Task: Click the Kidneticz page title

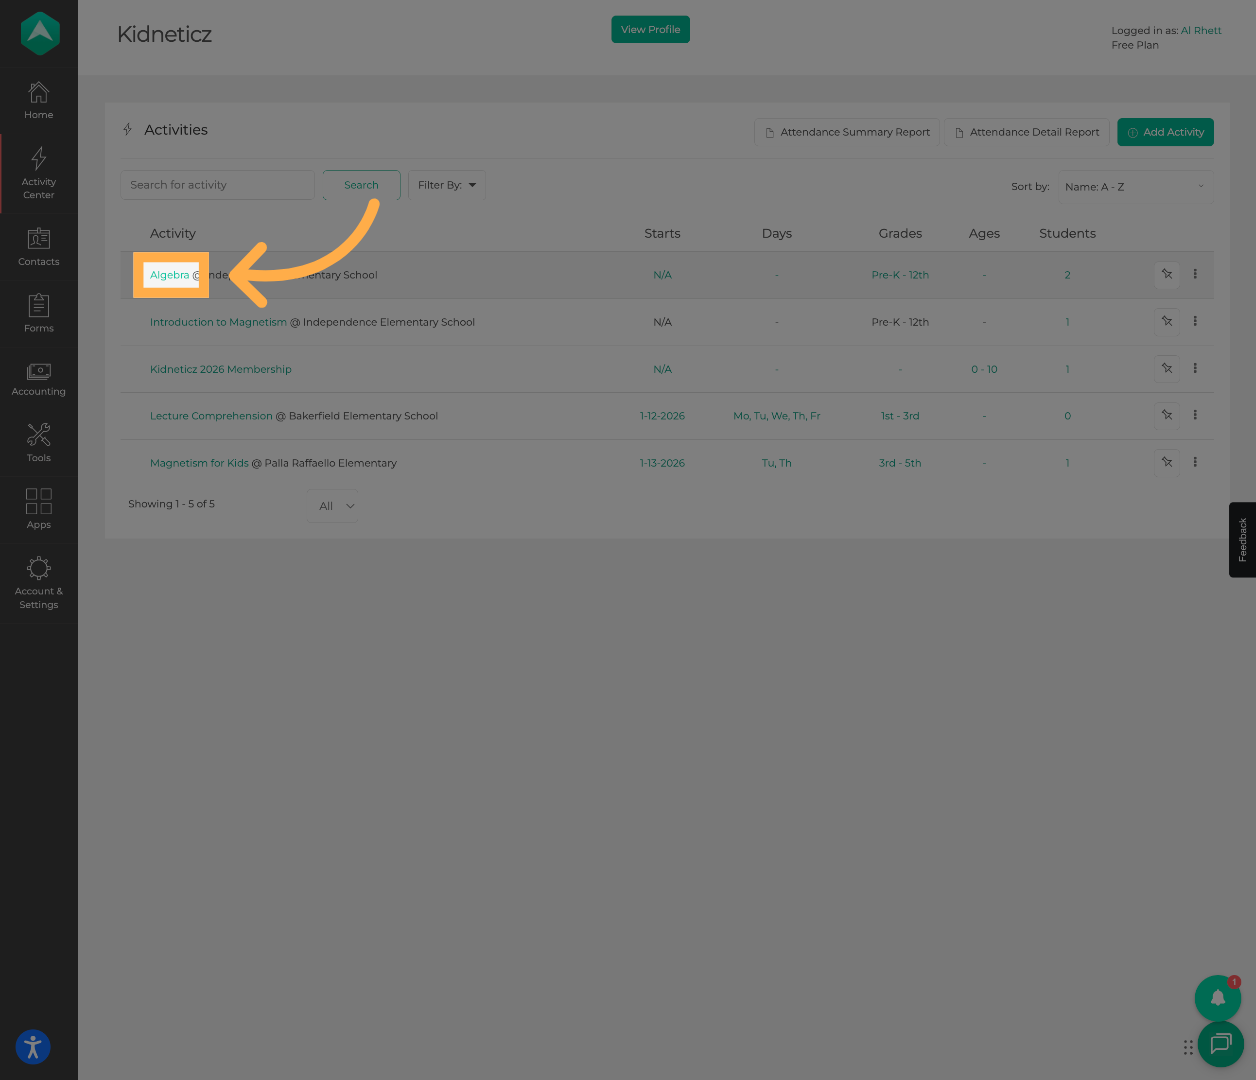Action: pos(165,34)
